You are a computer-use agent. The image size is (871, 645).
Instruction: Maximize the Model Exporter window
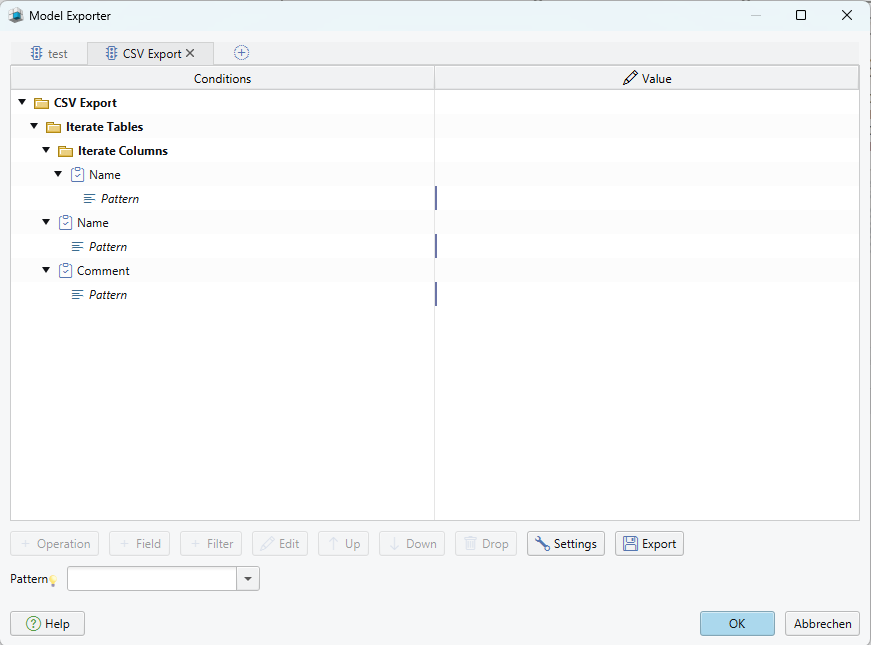[x=801, y=16]
